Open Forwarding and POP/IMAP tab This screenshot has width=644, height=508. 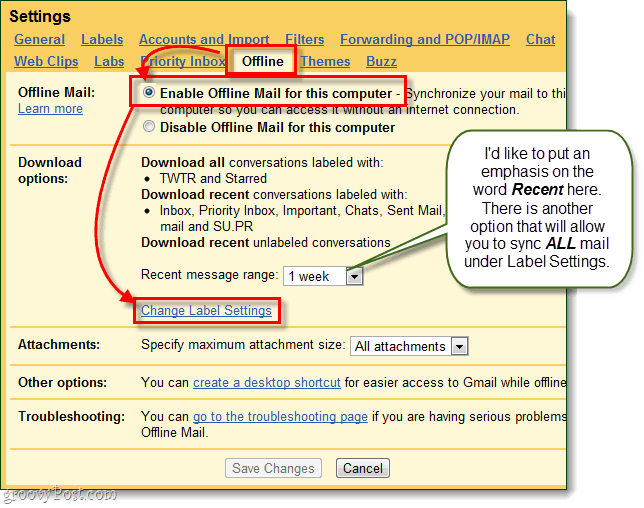[425, 39]
